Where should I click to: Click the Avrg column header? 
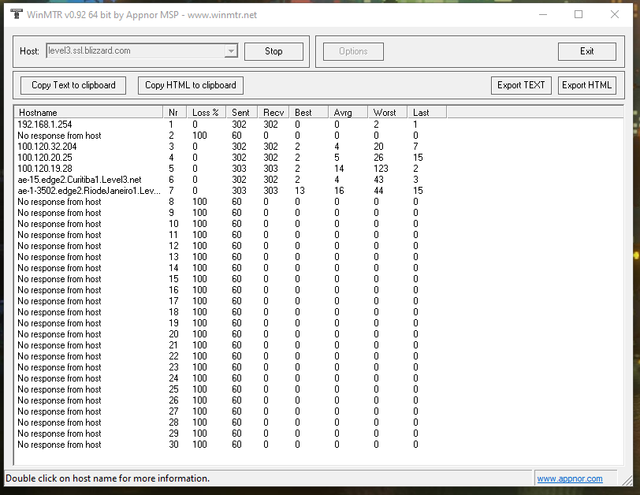click(348, 112)
